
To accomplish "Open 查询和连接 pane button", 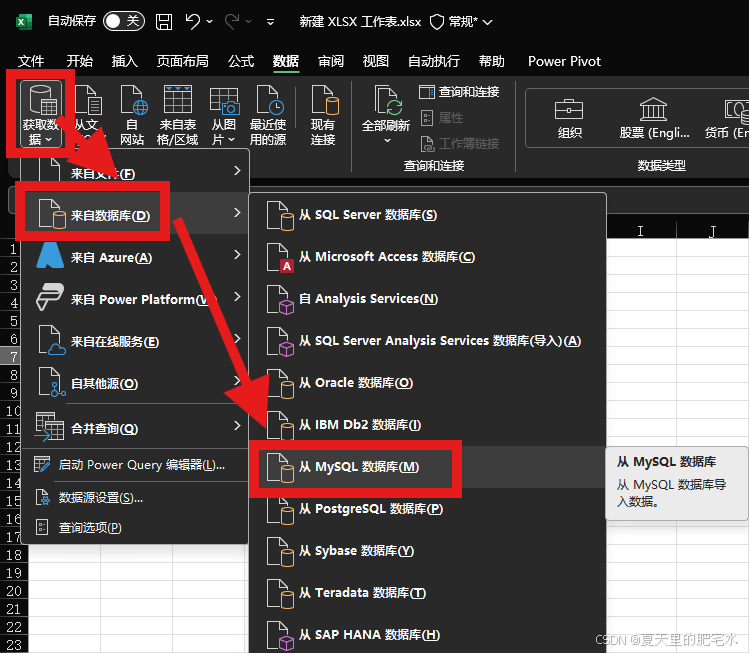I will (x=459, y=92).
